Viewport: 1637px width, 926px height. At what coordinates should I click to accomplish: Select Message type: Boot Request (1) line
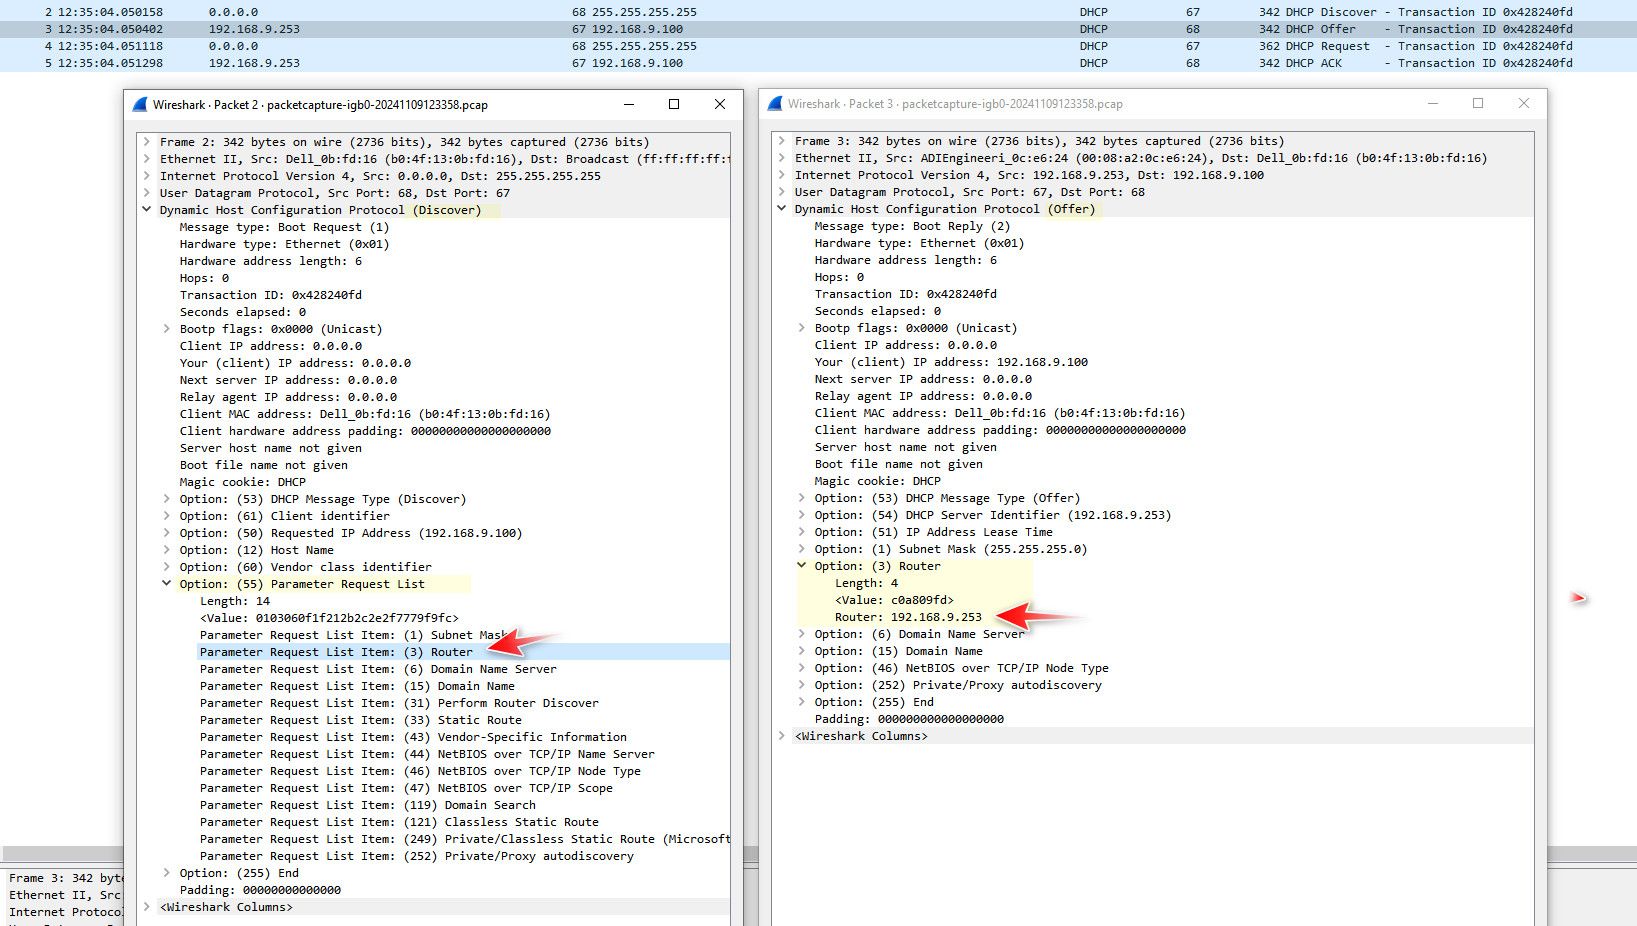pos(284,227)
